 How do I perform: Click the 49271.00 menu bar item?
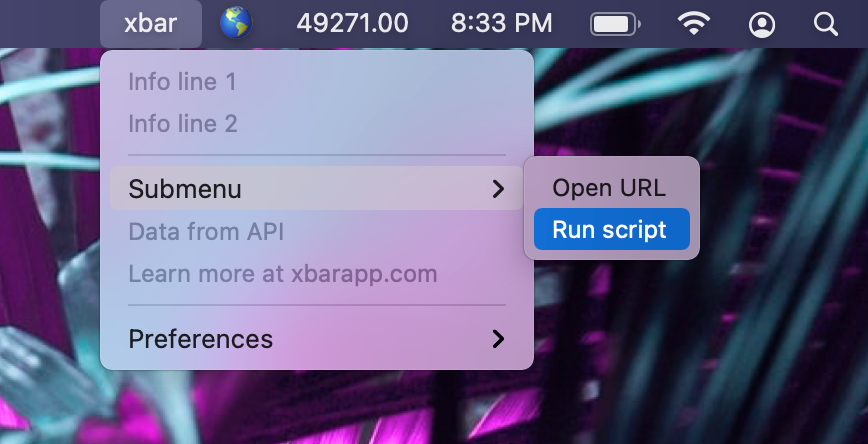tap(352, 23)
